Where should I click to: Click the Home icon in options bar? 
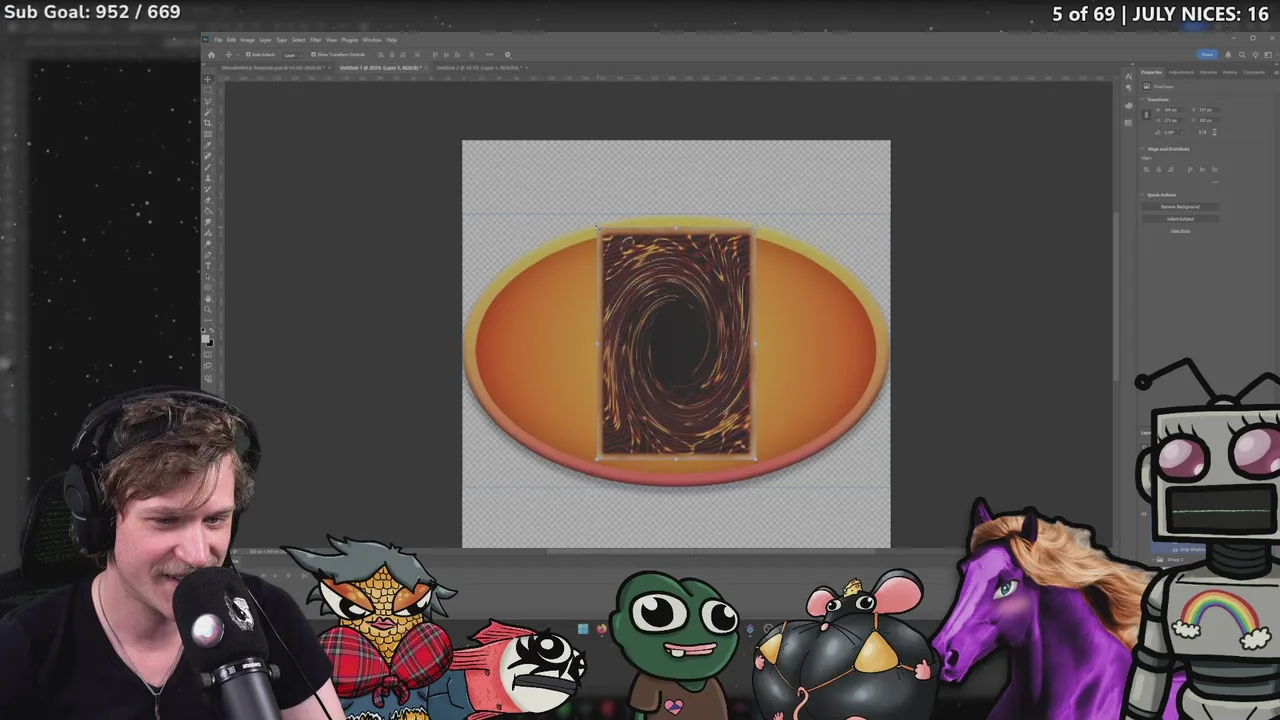click(x=211, y=54)
